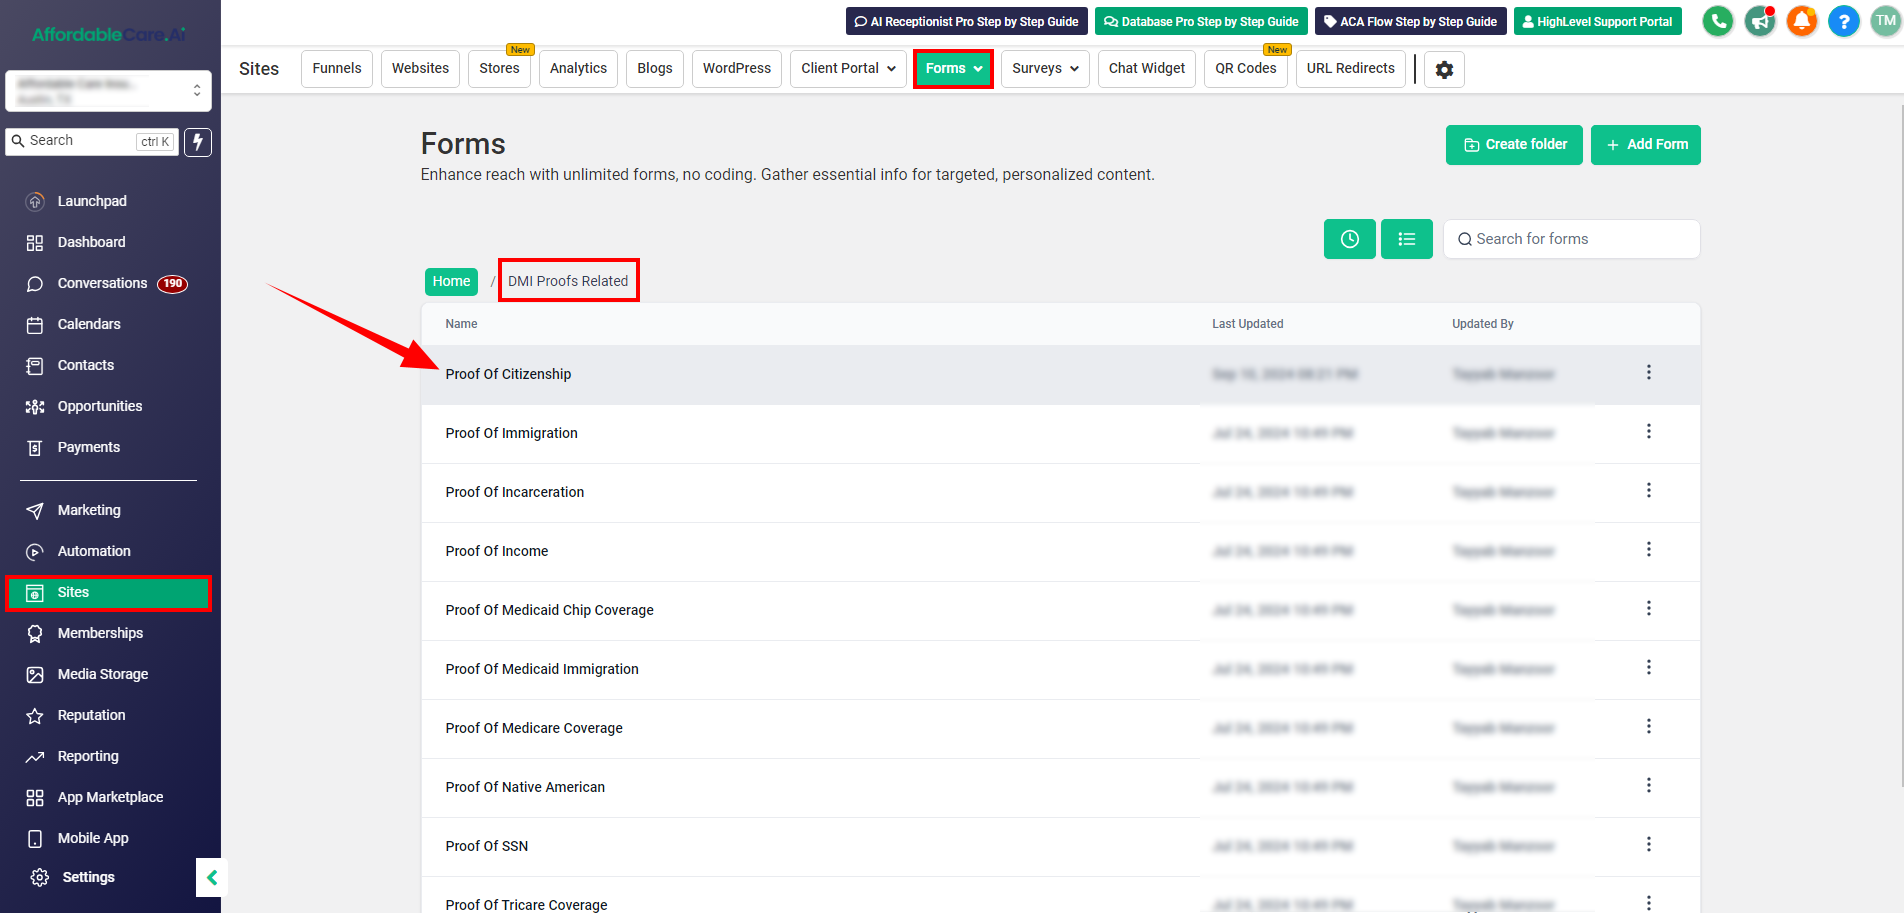The image size is (1904, 913).
Task: Go to the Funnels tab
Action: coord(336,68)
